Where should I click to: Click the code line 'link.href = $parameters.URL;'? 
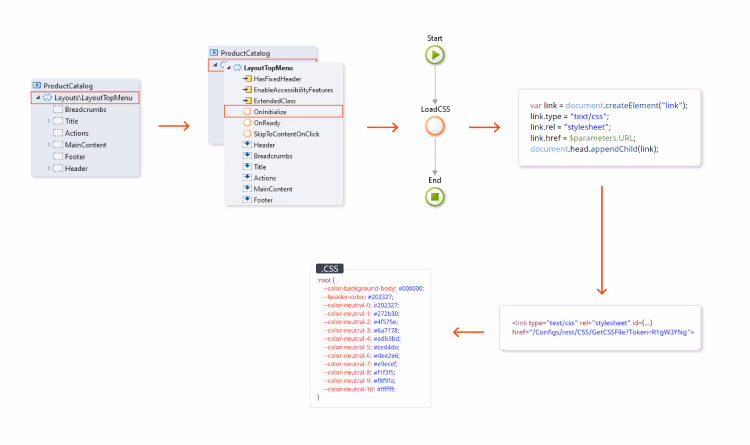point(583,138)
